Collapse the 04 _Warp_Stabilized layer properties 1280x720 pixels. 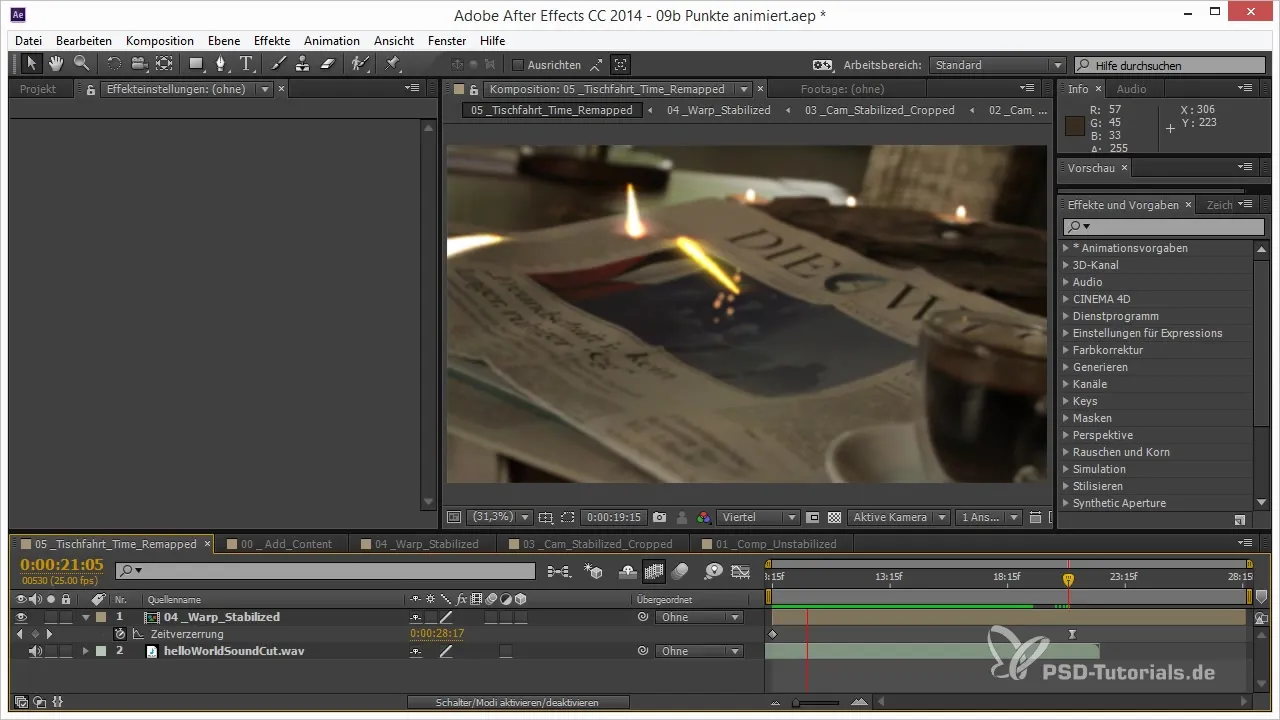(x=86, y=617)
